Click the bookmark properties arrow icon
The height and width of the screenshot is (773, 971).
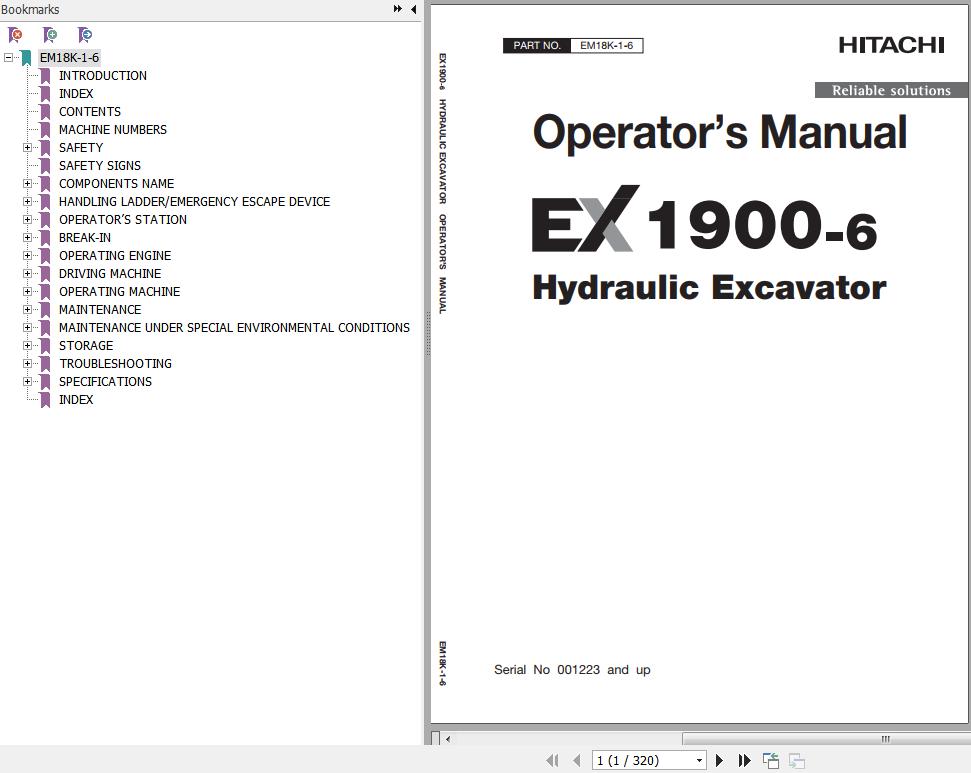[85, 35]
